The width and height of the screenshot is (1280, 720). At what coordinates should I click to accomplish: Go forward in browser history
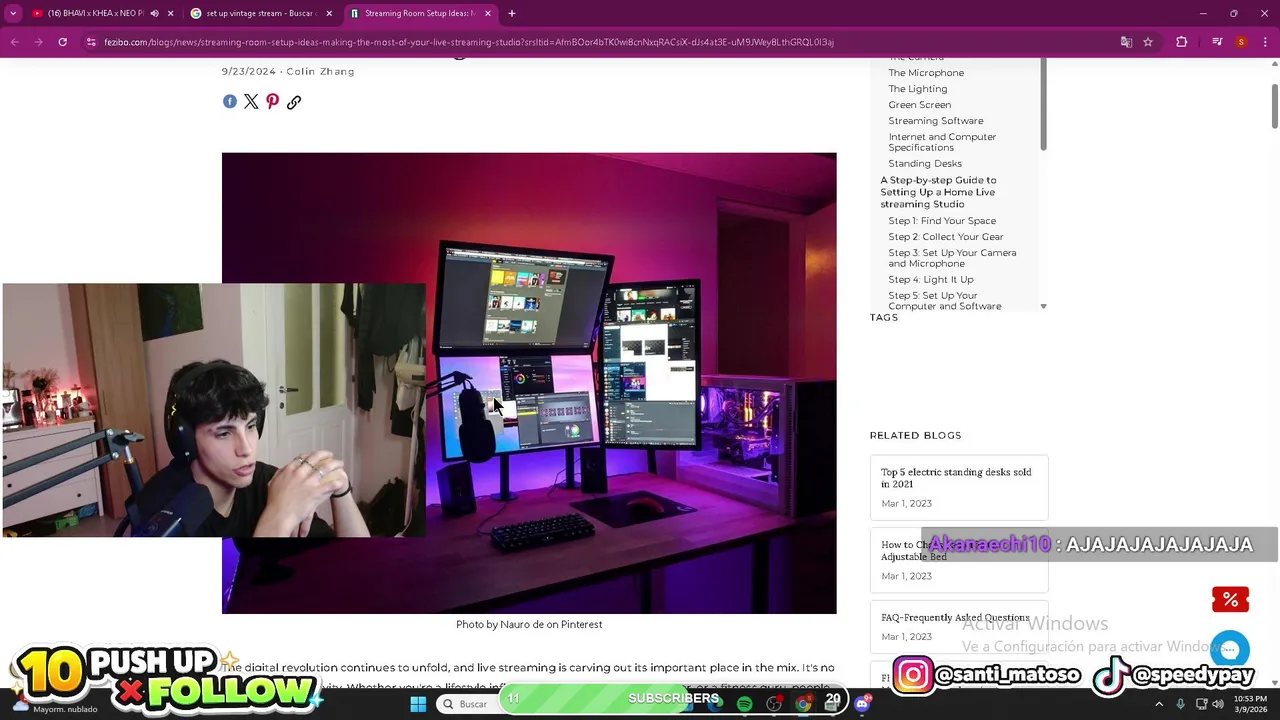pos(38,42)
